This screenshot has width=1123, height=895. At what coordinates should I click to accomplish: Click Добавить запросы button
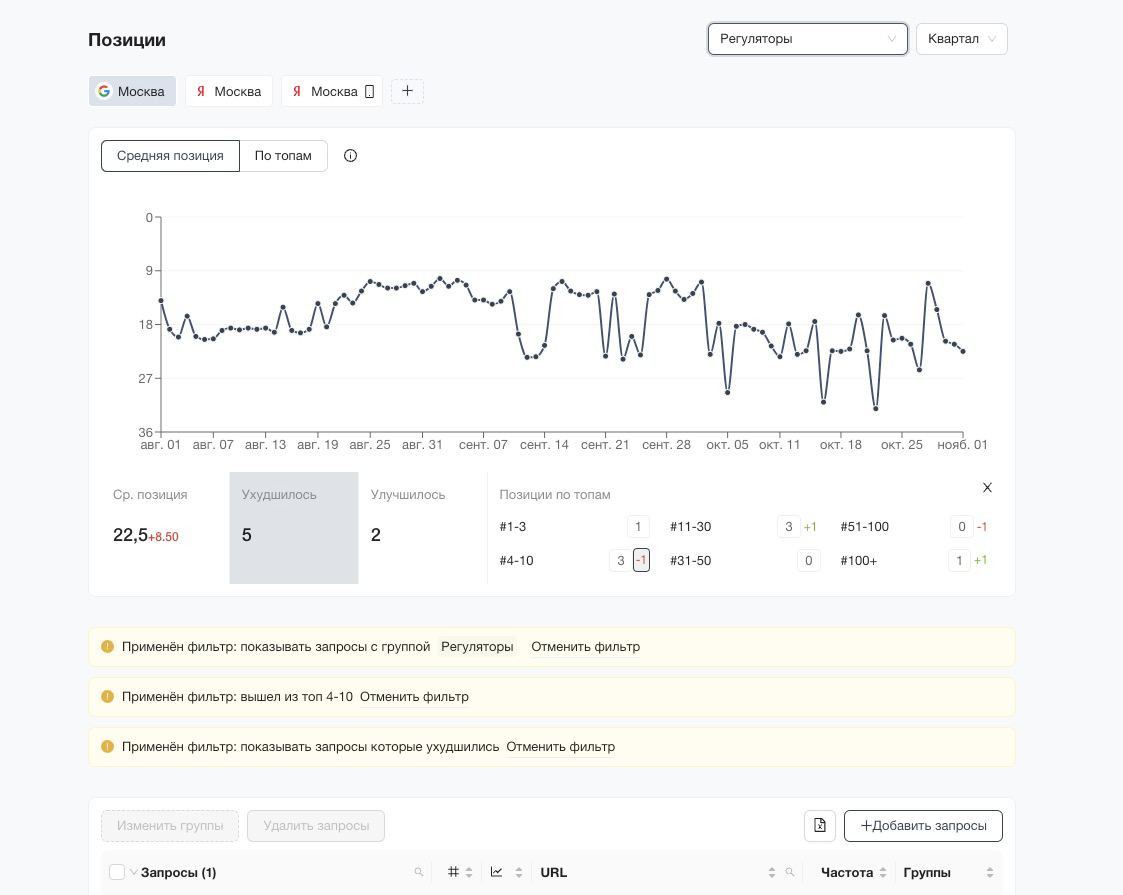pos(923,826)
